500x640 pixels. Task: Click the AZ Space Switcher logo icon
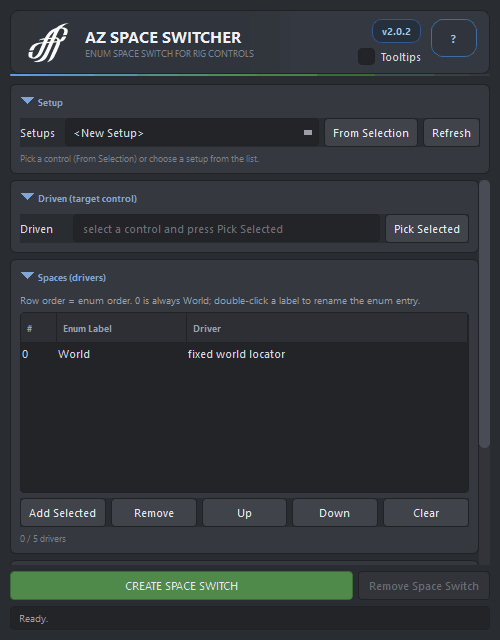(x=48, y=43)
